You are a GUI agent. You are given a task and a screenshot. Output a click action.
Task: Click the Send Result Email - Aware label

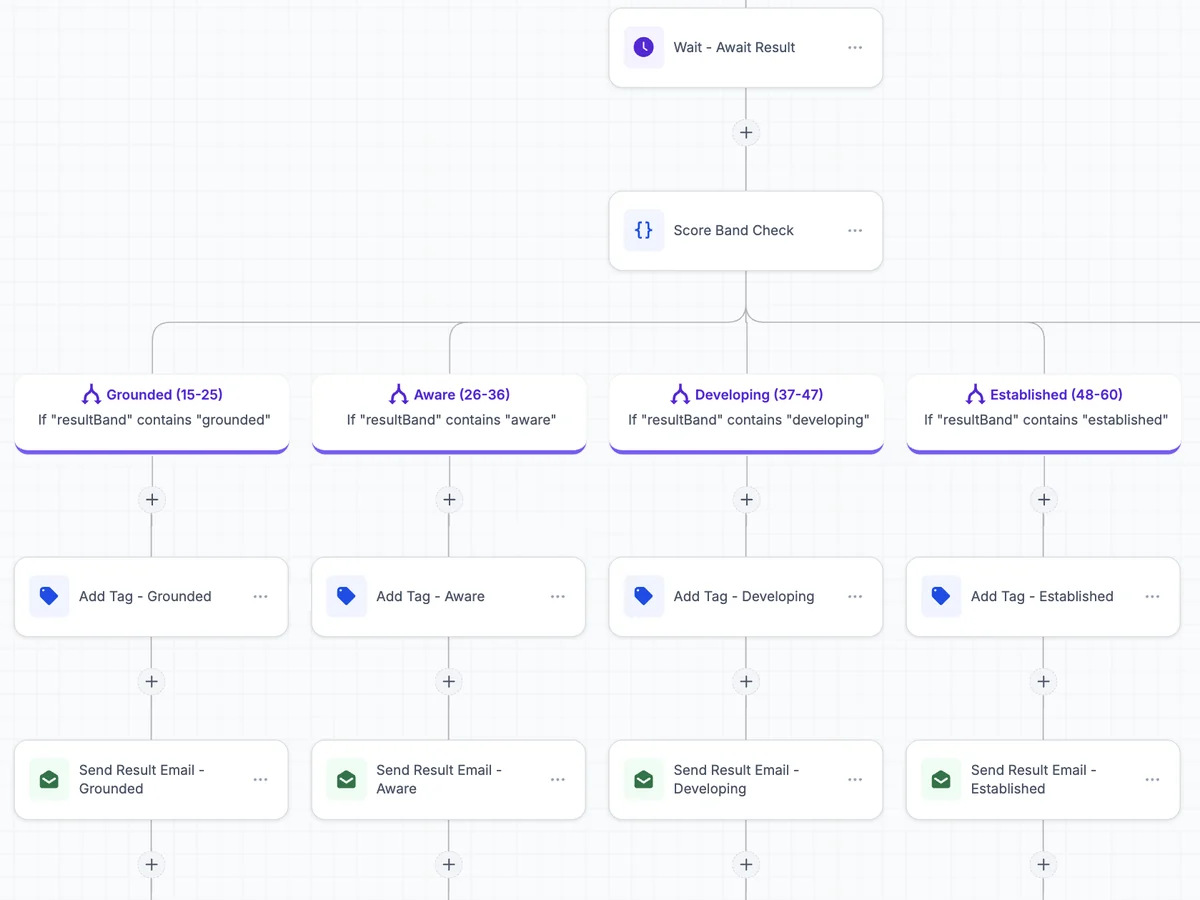pyautogui.click(x=439, y=779)
